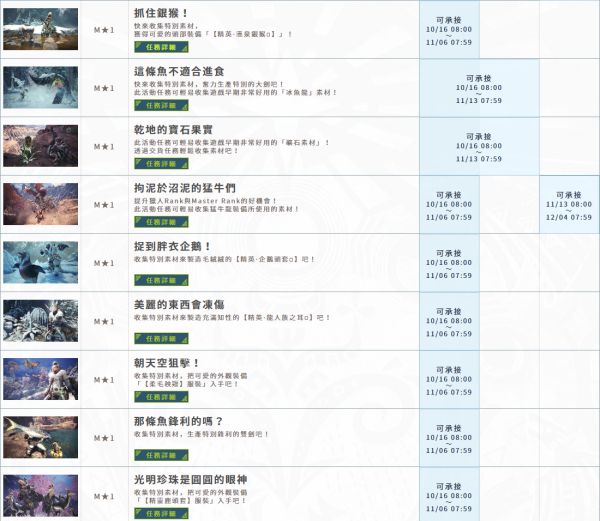Click the 這條魚不適合進食 quest thumbnail
600x521 pixels.
41,87
